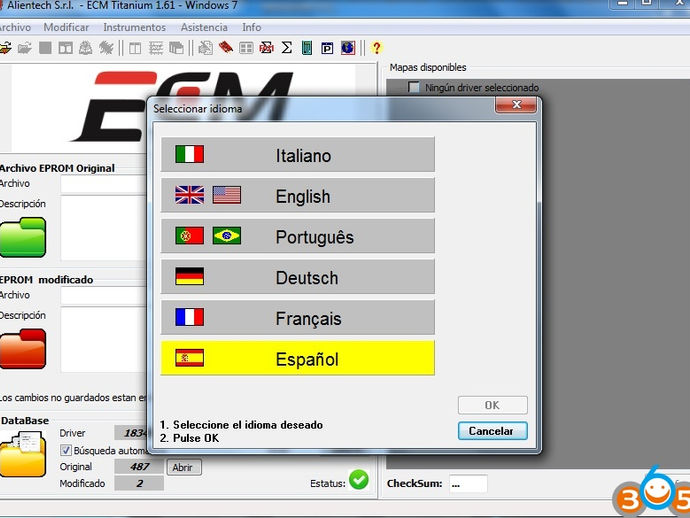Click the modified EPROM Descripción box
The height and width of the screenshot is (518, 690).
click(x=103, y=340)
